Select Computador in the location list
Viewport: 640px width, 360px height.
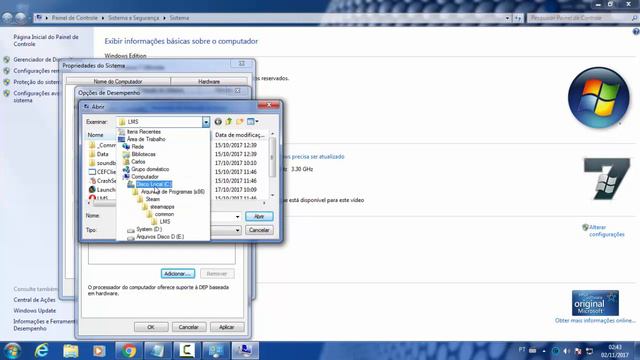point(144,177)
